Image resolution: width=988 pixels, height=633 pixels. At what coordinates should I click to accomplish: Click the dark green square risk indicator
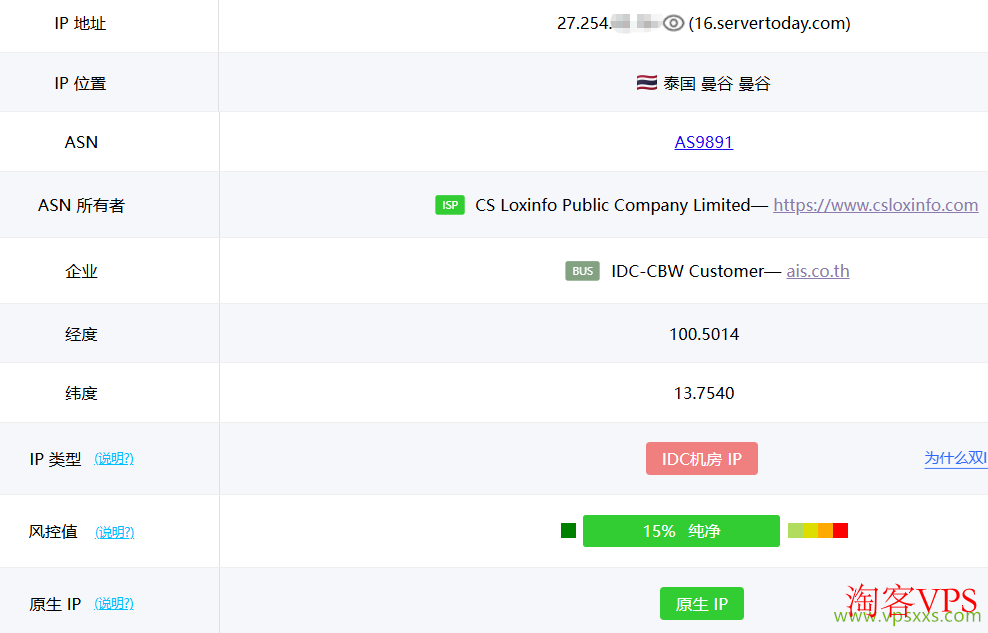[568, 531]
